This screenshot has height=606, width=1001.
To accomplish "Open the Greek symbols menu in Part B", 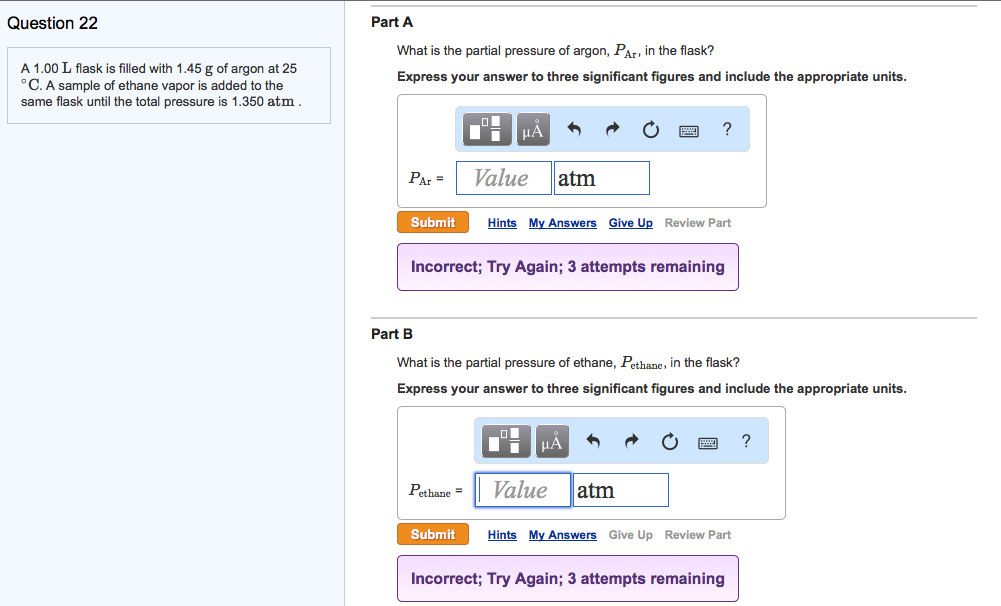I will pos(552,441).
